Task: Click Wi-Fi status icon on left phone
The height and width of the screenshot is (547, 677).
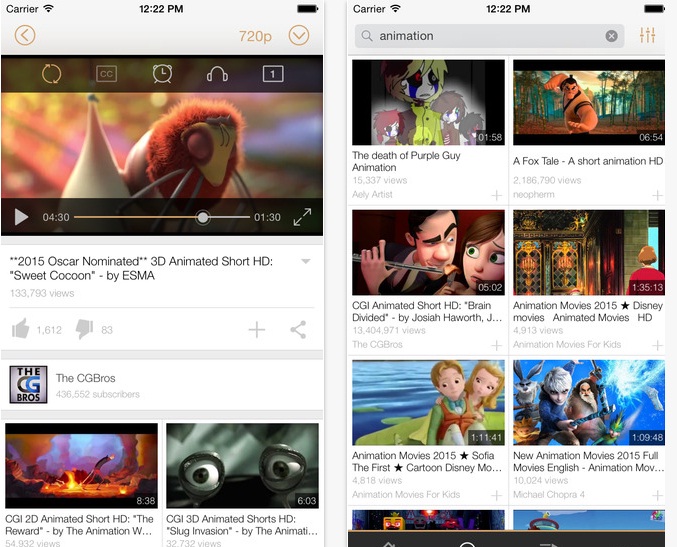Action: [x=49, y=9]
